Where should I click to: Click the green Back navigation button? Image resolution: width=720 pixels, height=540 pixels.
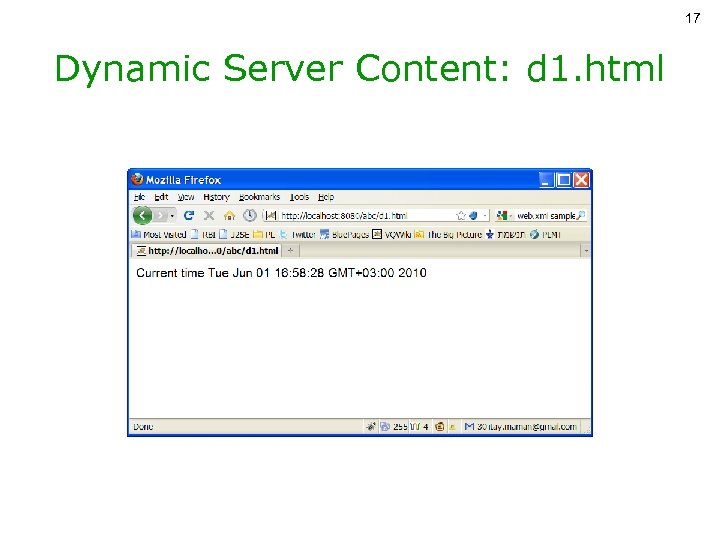142,215
